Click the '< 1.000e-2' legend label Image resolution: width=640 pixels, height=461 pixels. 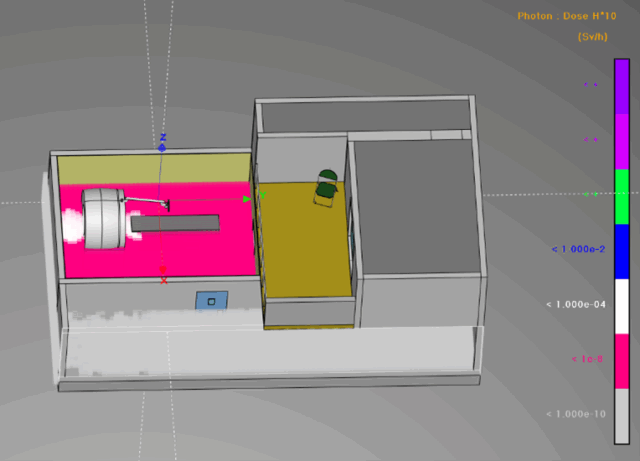(578, 248)
